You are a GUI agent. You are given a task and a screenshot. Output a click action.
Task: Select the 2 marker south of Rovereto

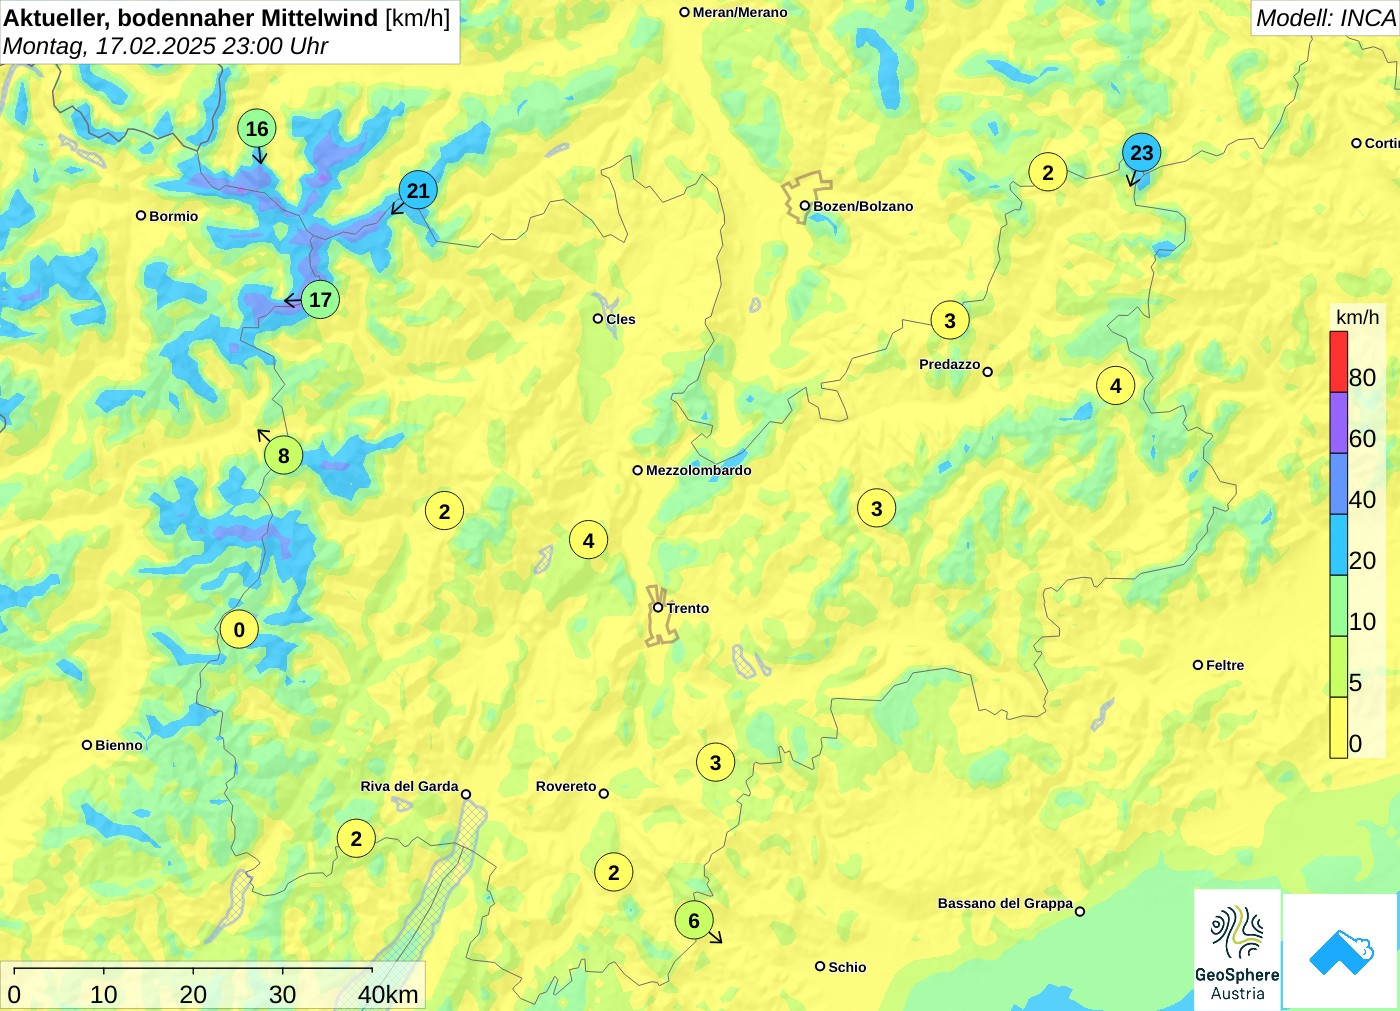pos(614,872)
